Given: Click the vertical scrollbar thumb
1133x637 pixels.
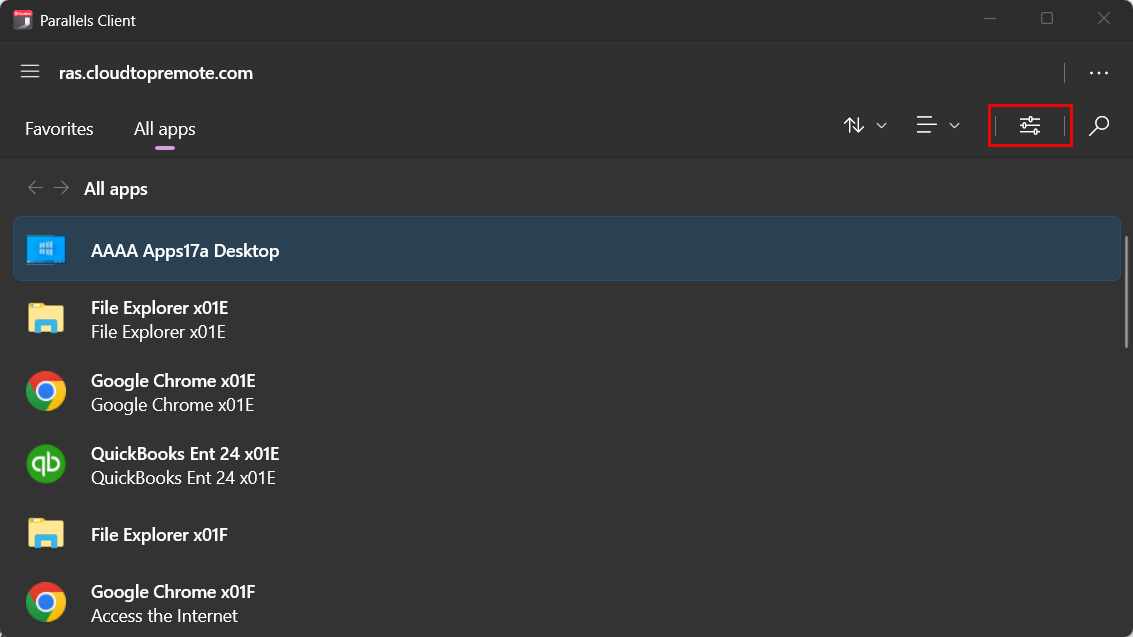Looking at the screenshot, I should coord(1126,291).
